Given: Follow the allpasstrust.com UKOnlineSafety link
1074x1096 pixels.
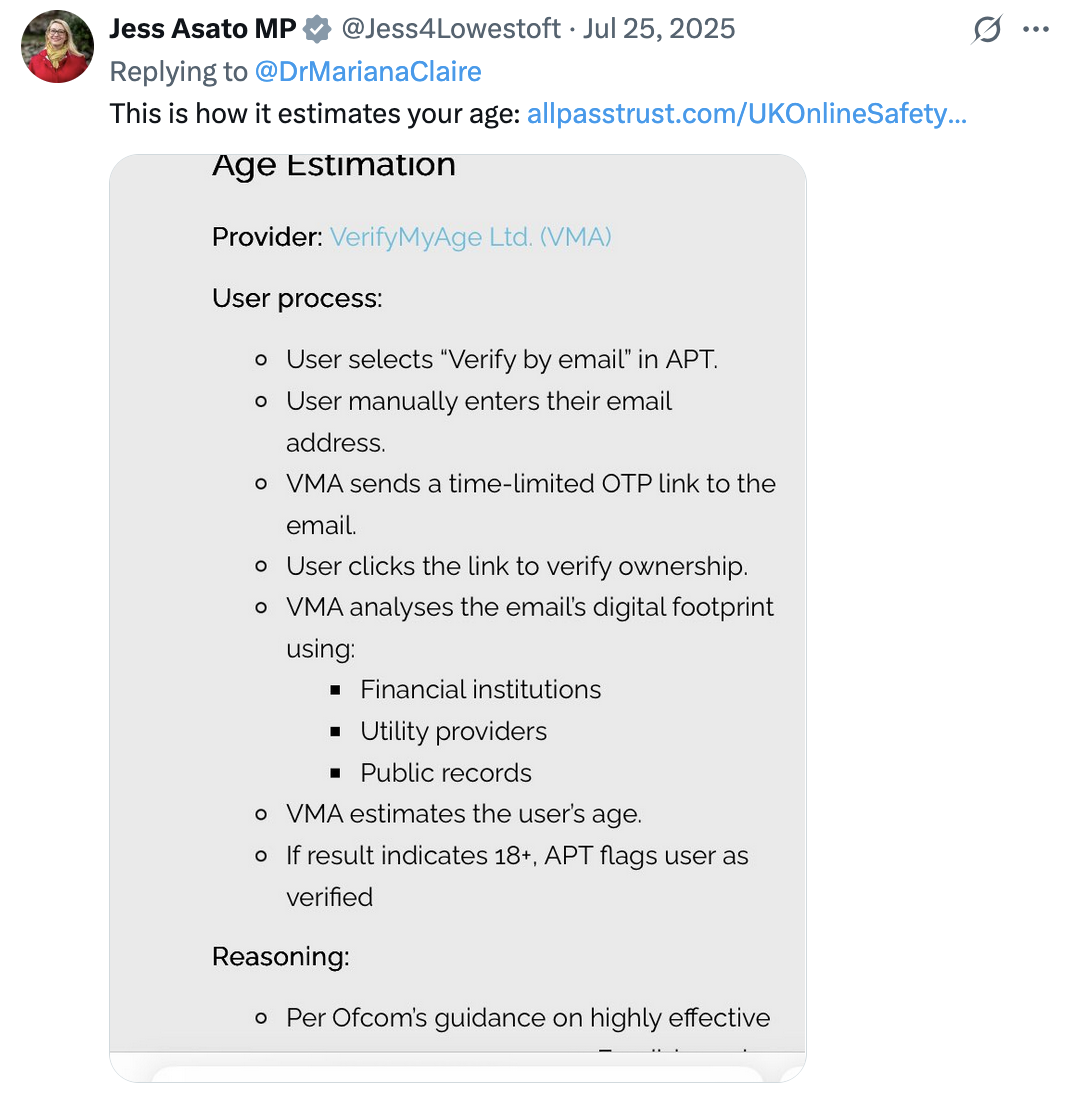Looking at the screenshot, I should point(746,114).
